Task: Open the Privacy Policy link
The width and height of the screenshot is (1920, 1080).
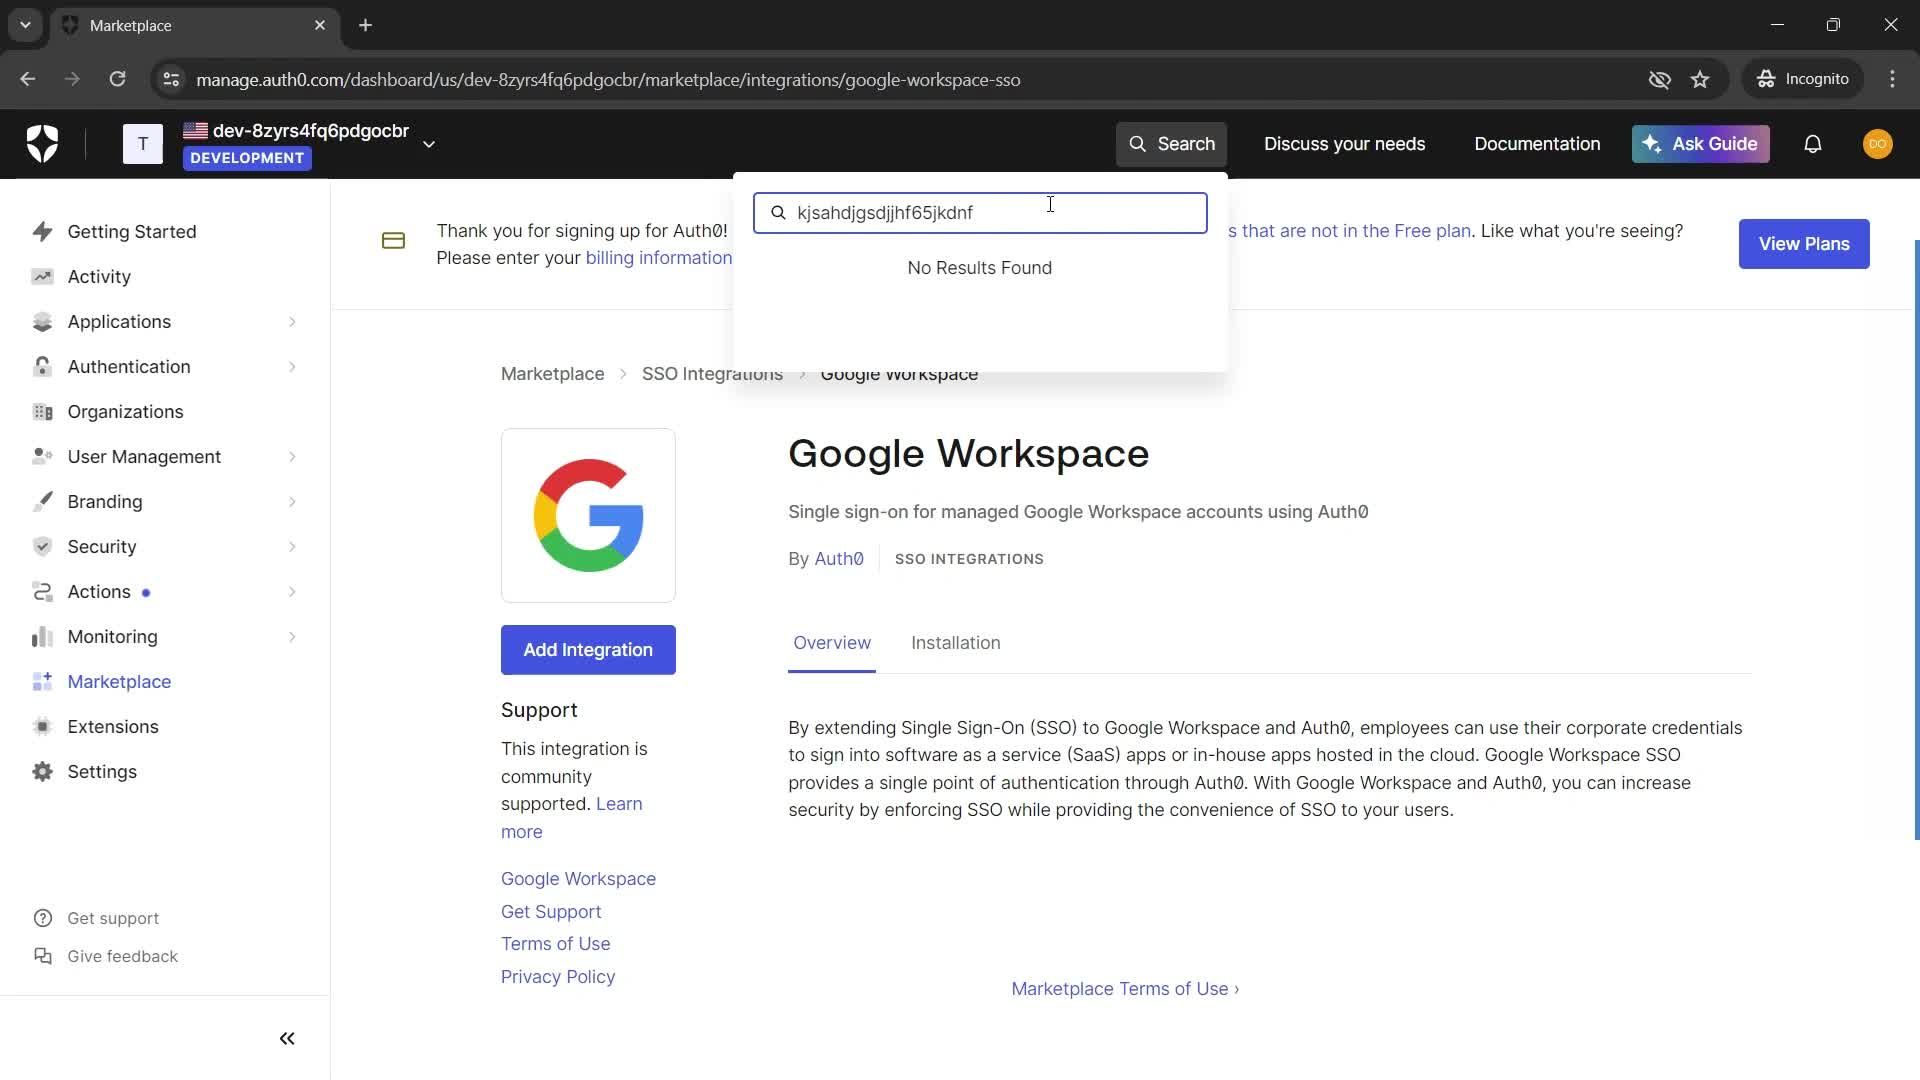Action: pyautogui.click(x=558, y=977)
